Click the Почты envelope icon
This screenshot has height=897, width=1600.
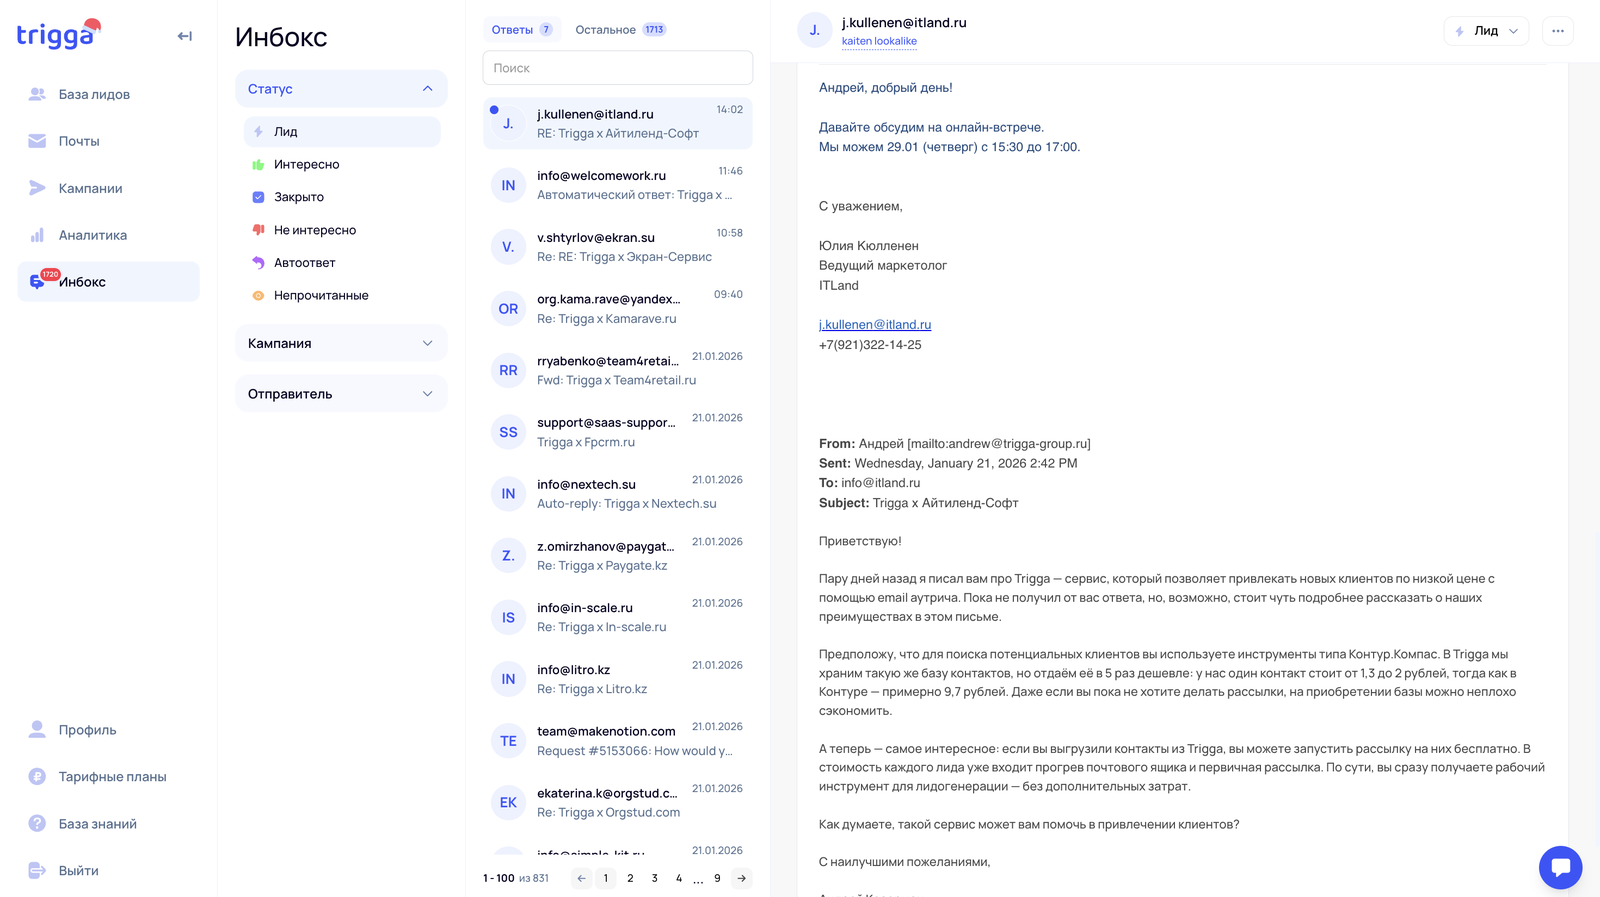pyautogui.click(x=37, y=141)
